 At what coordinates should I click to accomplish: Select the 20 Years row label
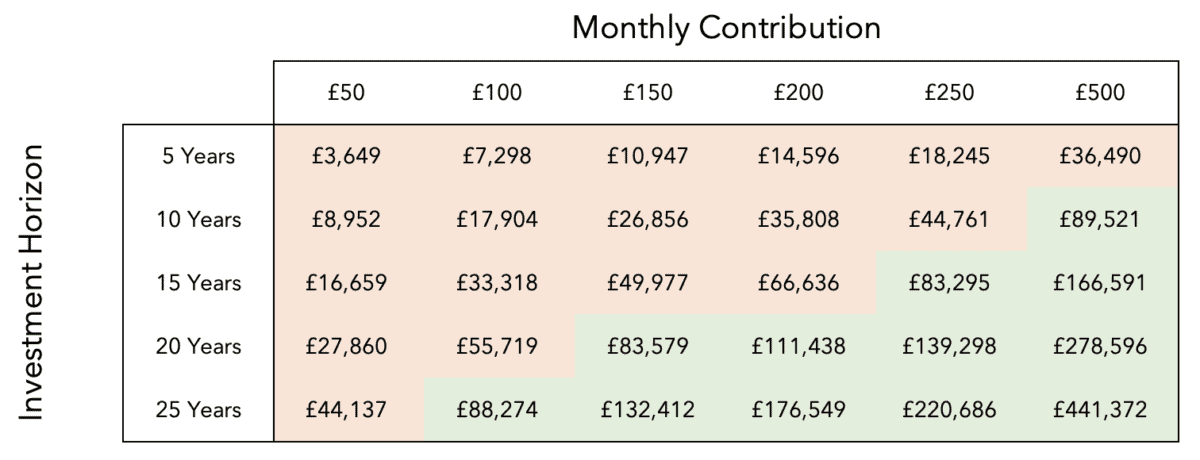coord(199,347)
